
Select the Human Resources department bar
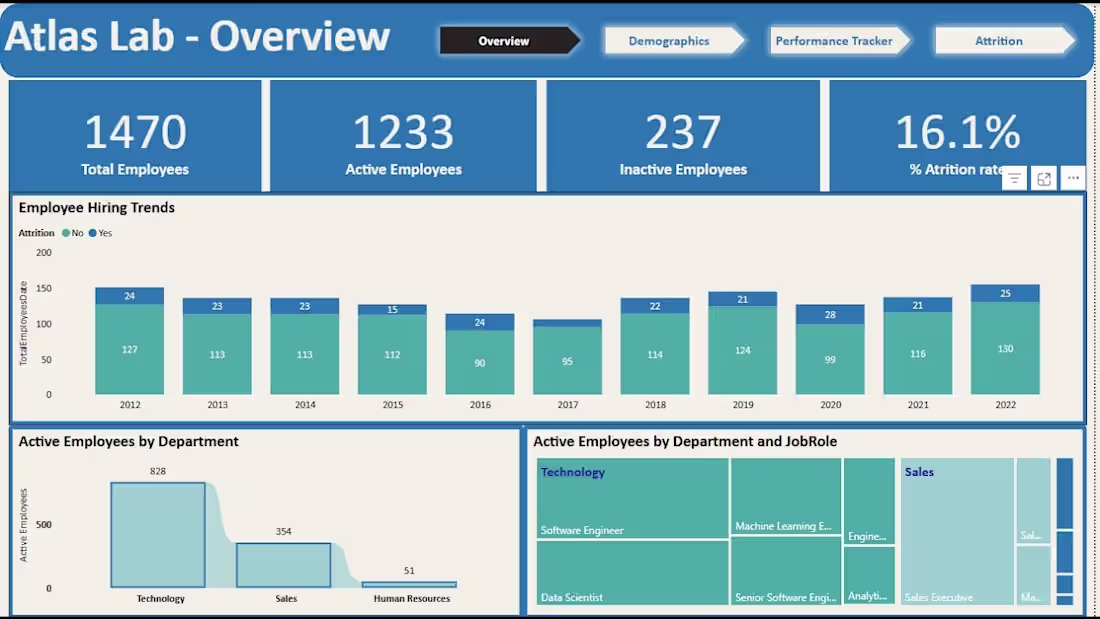[409, 583]
